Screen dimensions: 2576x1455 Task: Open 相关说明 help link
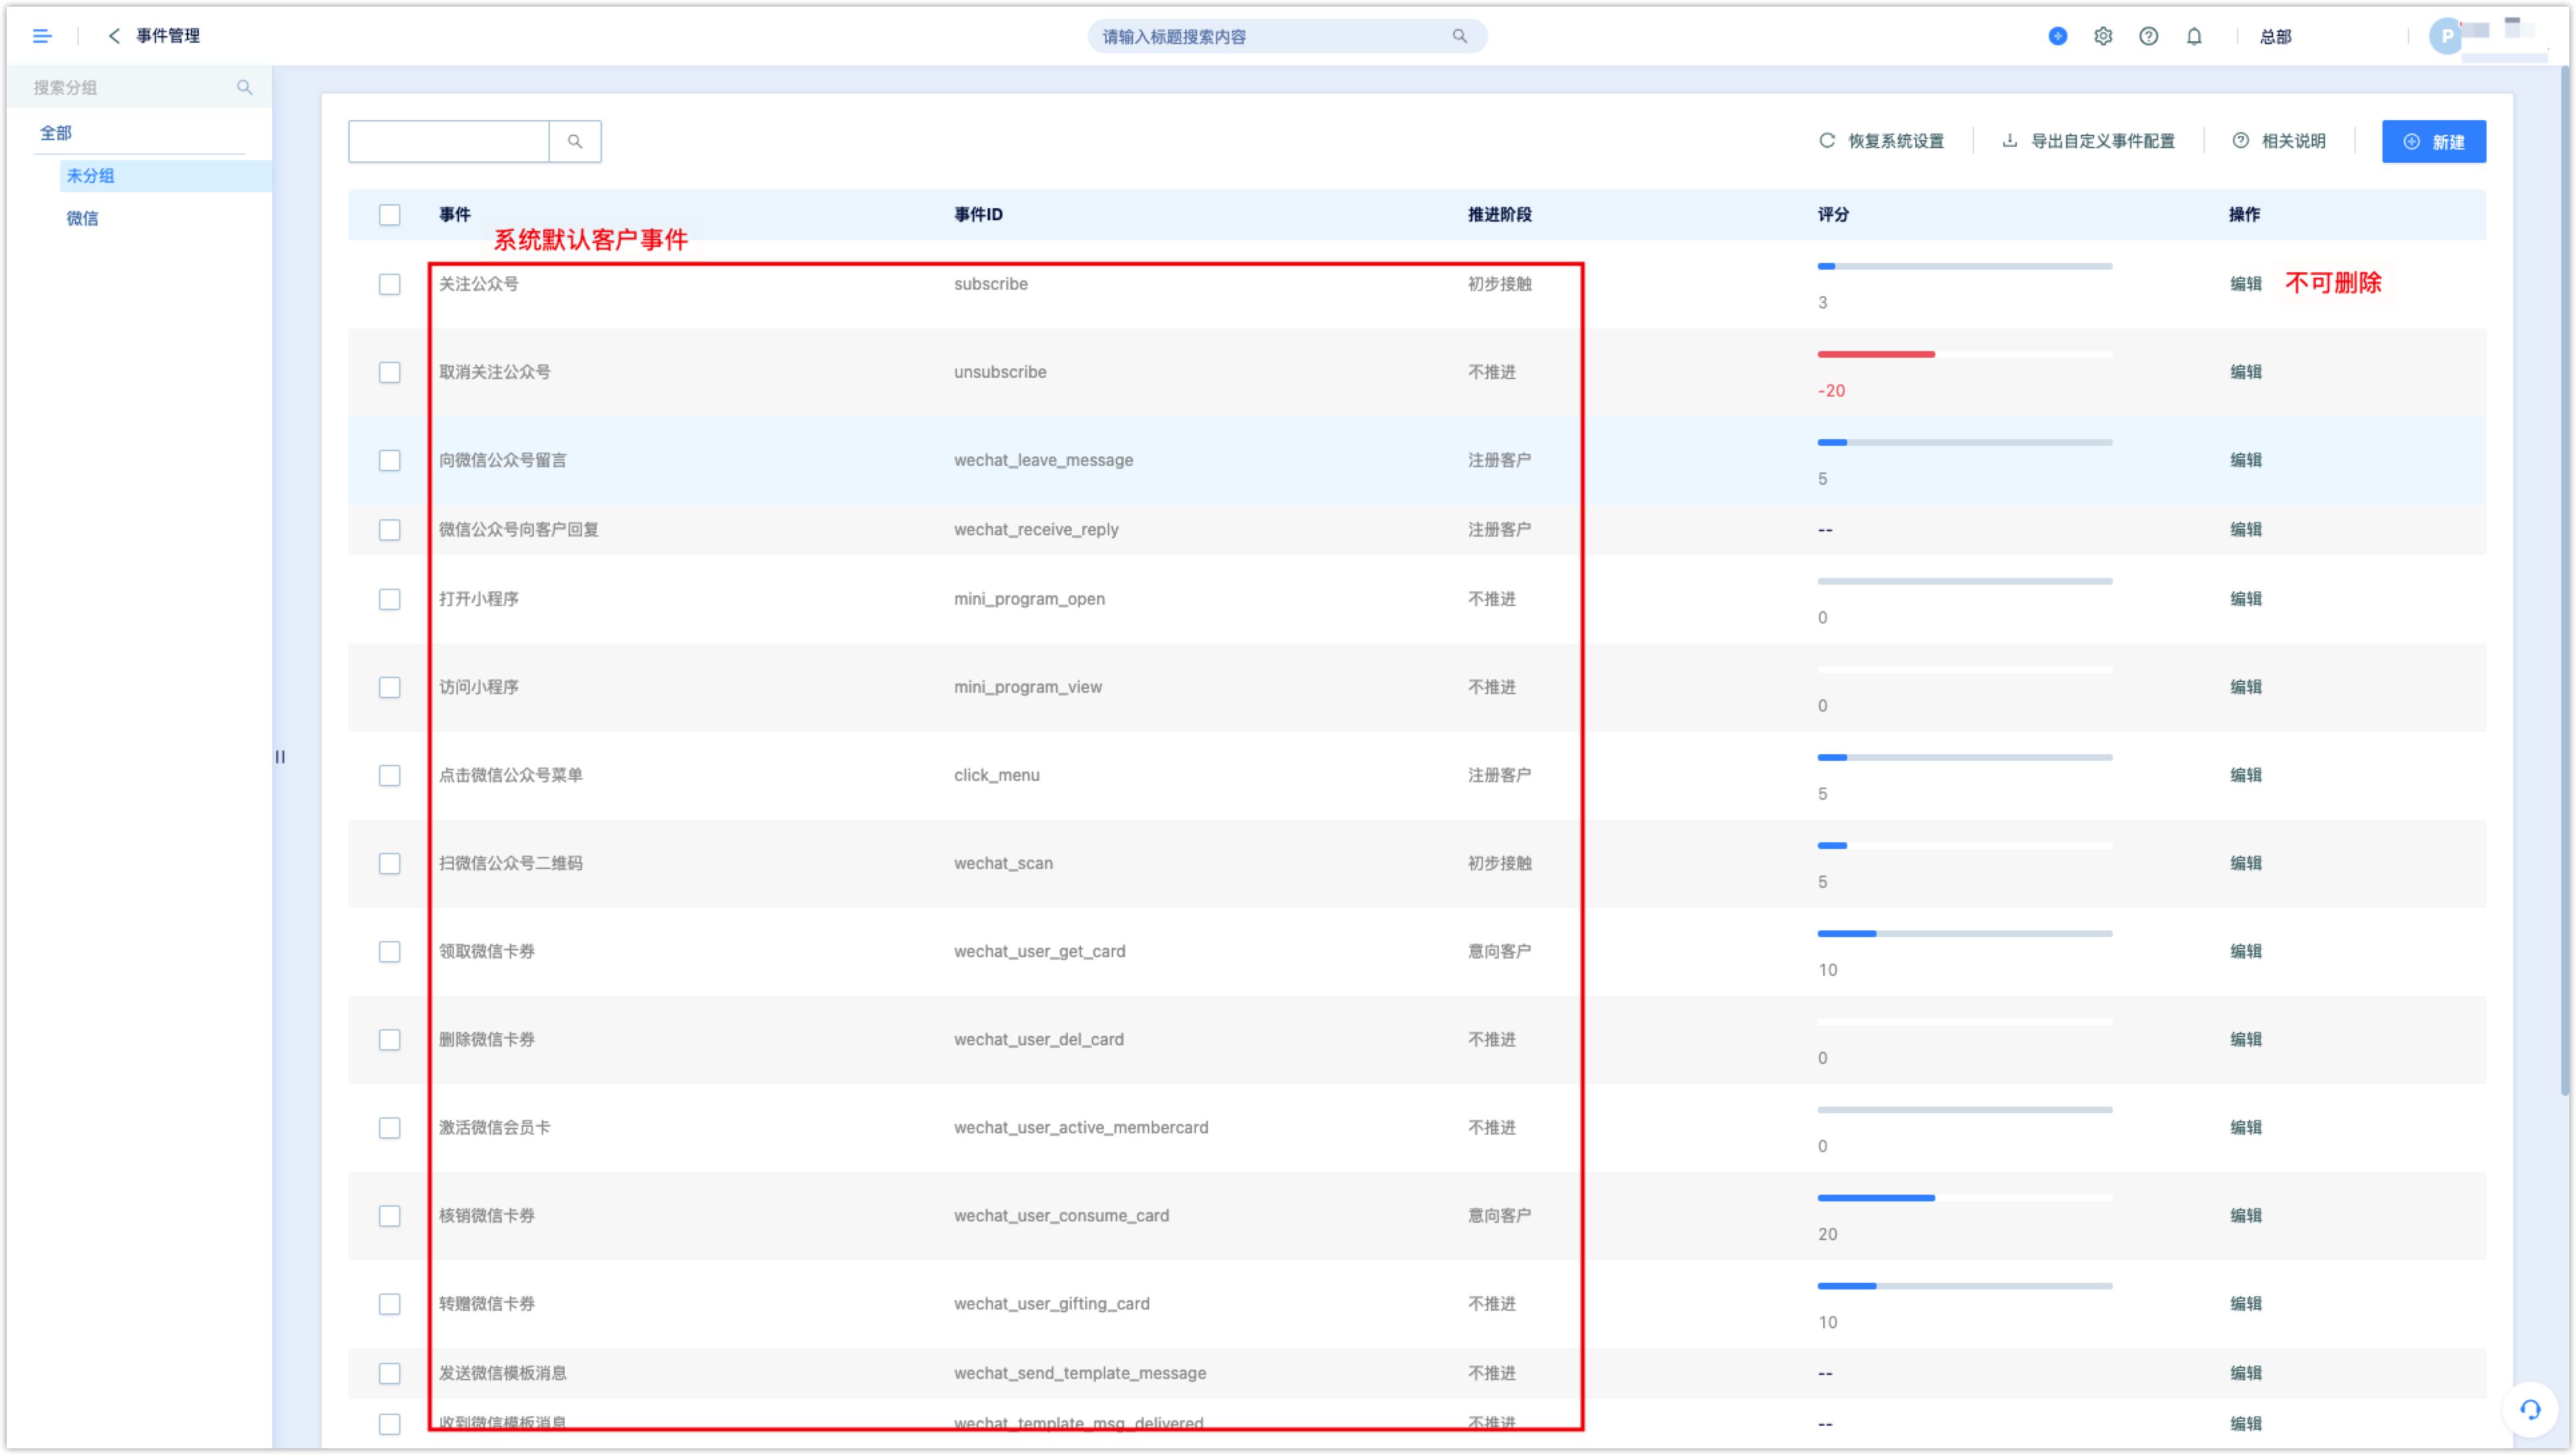pos(2279,141)
